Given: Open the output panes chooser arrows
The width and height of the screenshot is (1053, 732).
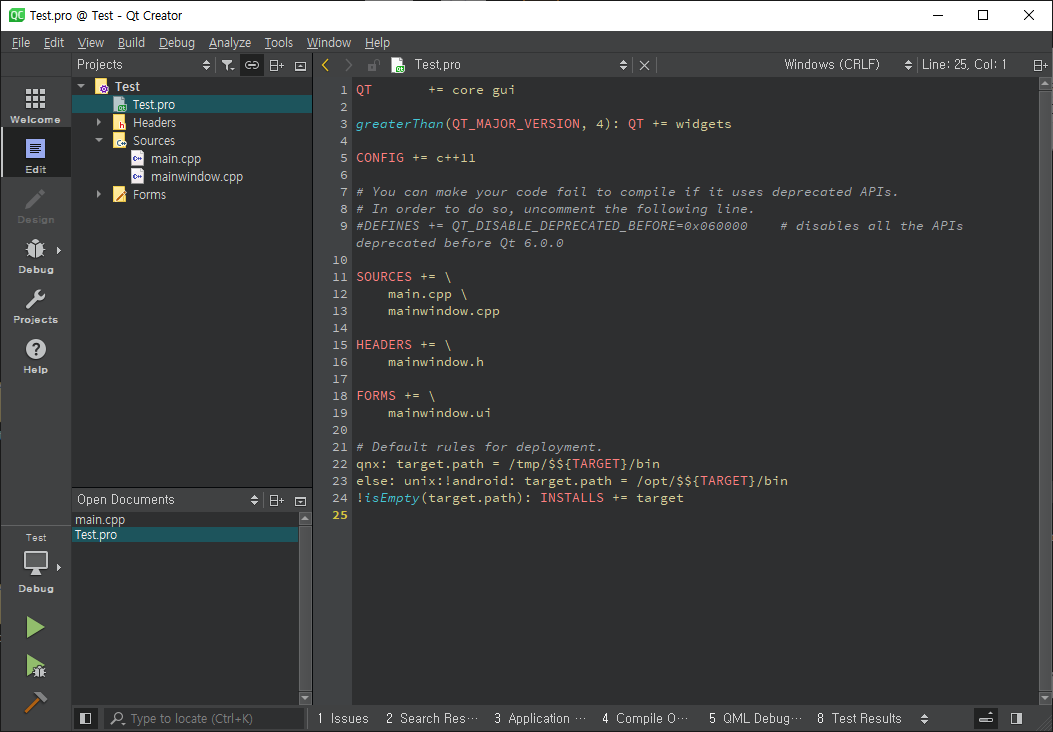Looking at the screenshot, I should tap(925, 719).
